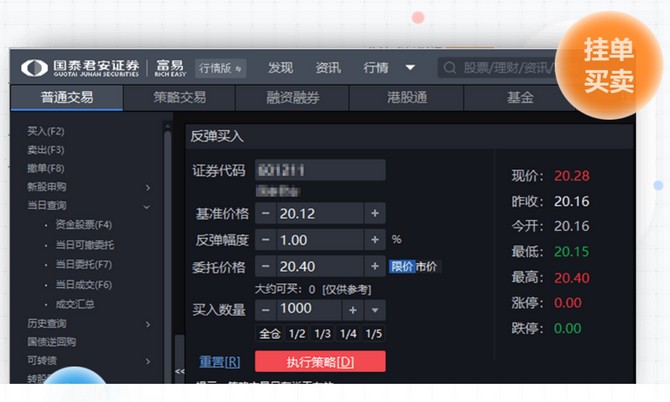The image size is (670, 402).
Task: Decrease 买入数量 with minus button
Action: click(x=265, y=310)
